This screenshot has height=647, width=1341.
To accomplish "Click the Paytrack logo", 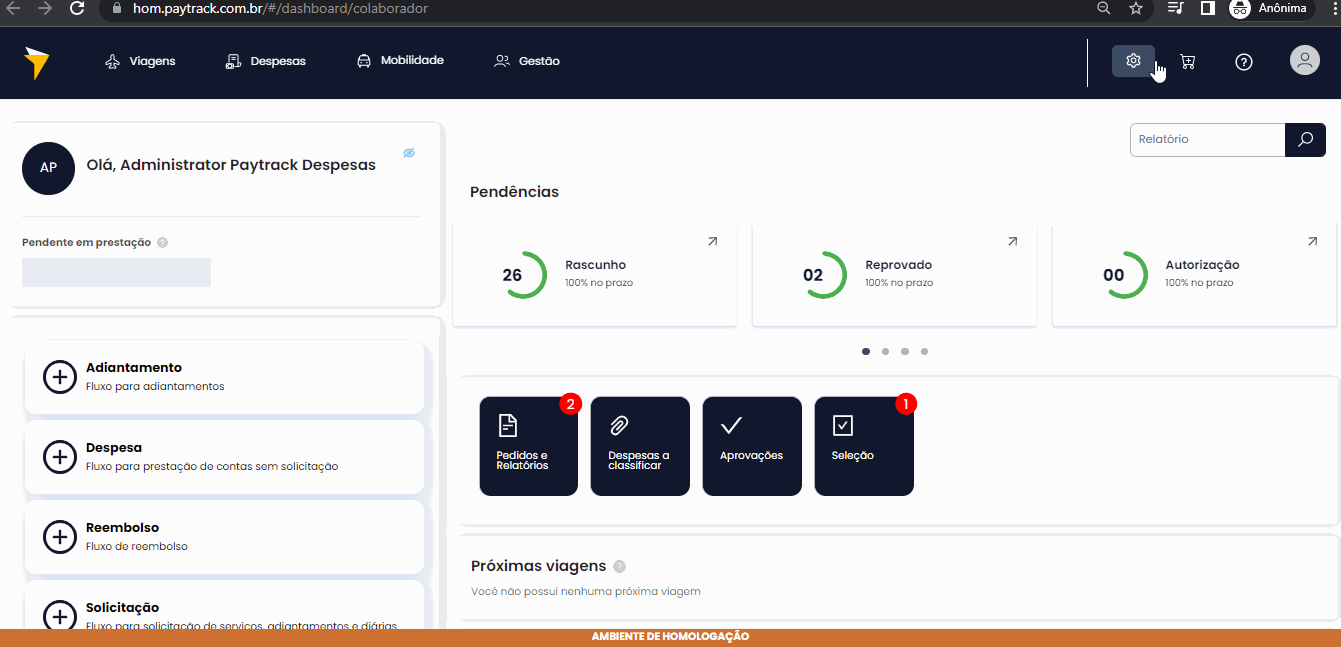I will point(37,62).
